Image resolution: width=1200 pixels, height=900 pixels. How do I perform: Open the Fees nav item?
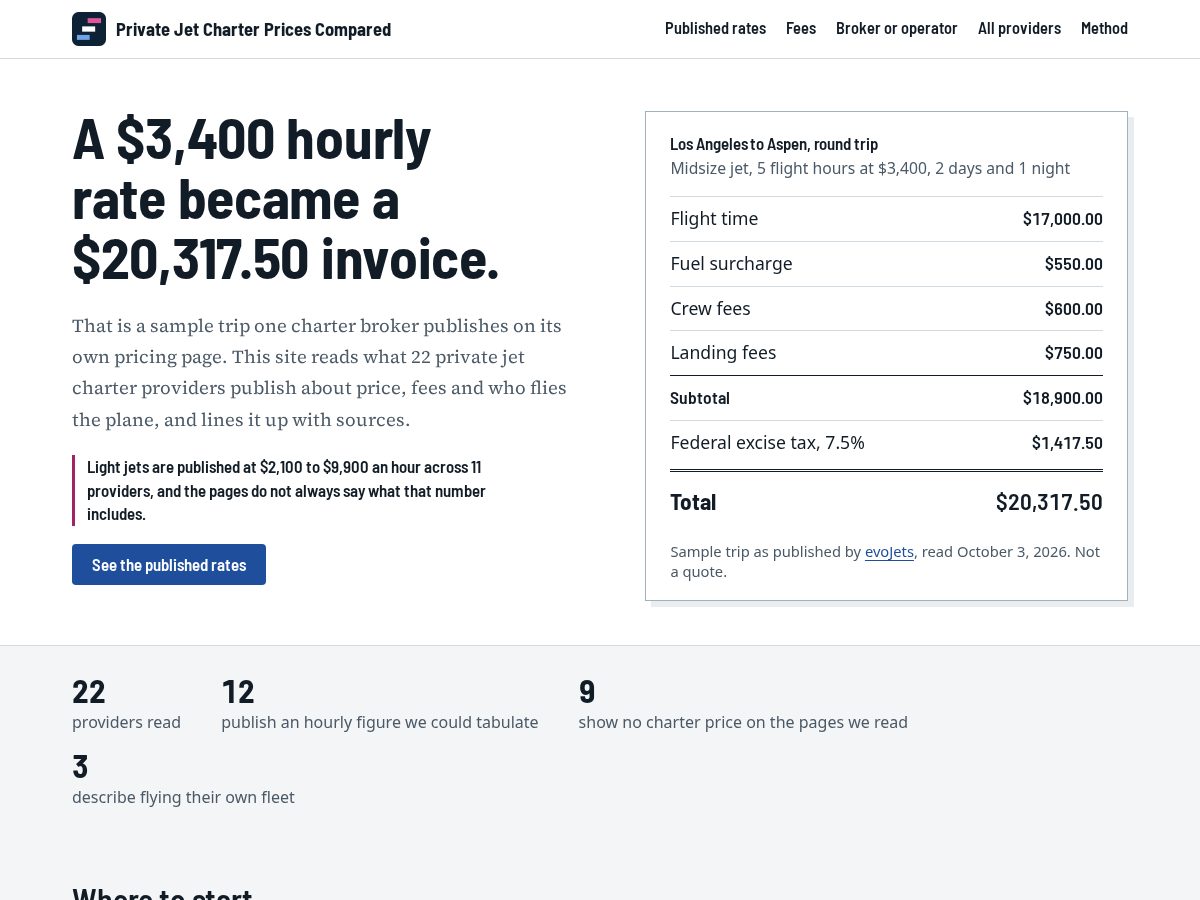[801, 28]
